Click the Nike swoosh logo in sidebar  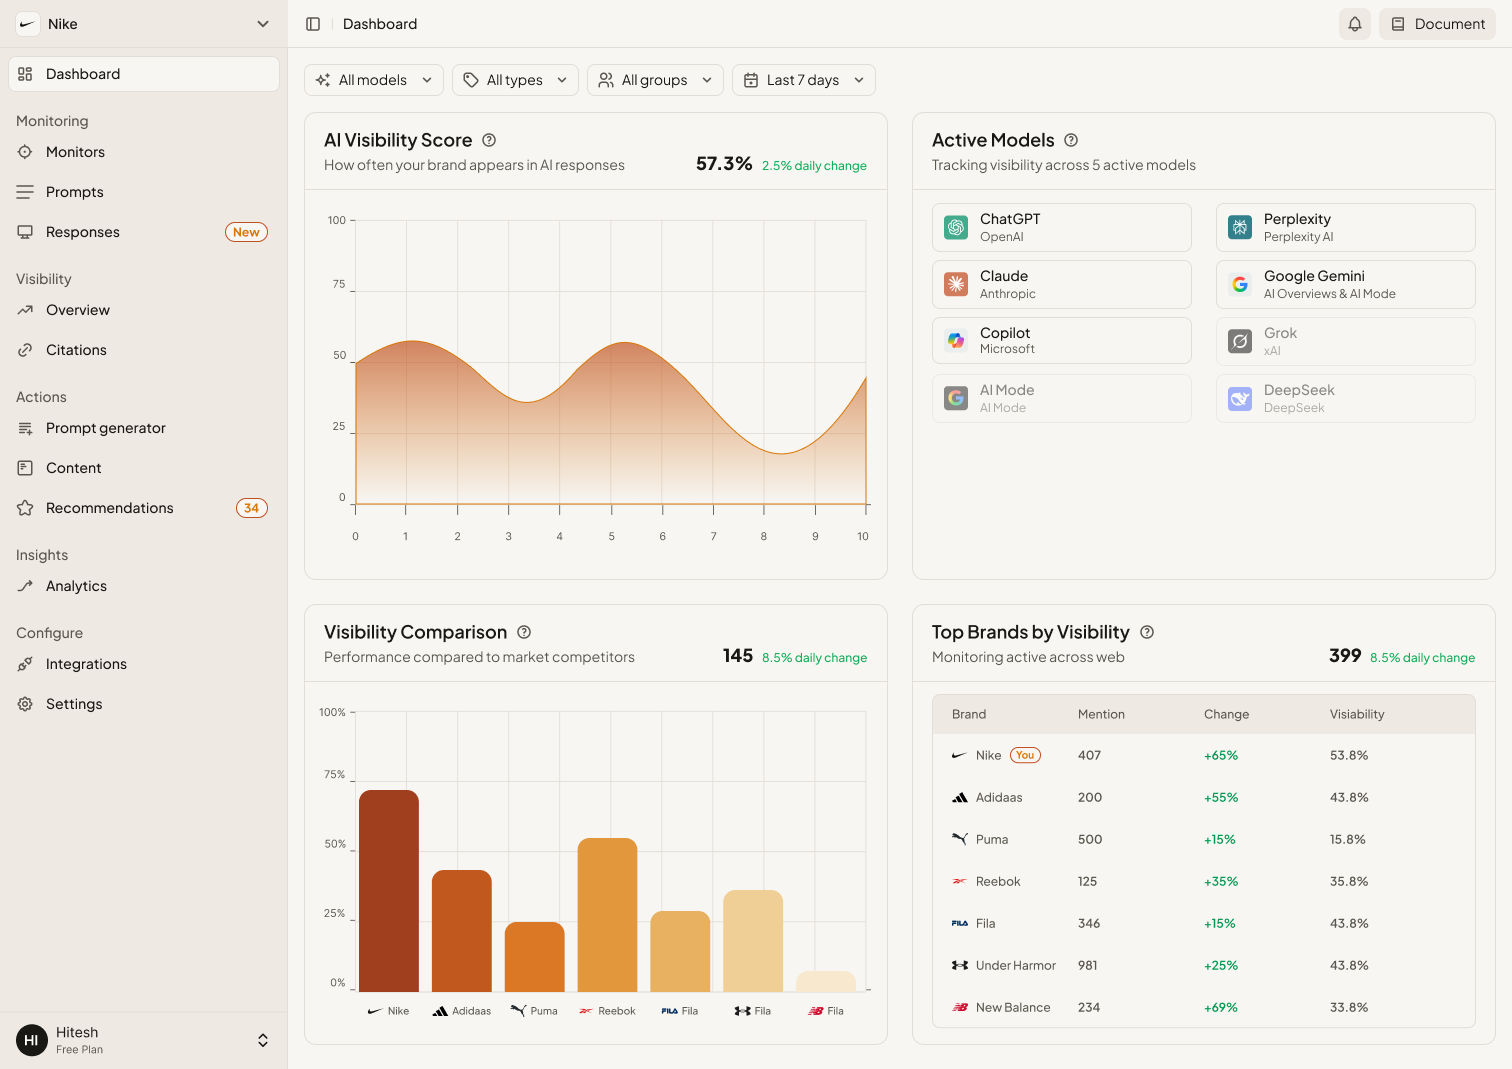point(28,24)
